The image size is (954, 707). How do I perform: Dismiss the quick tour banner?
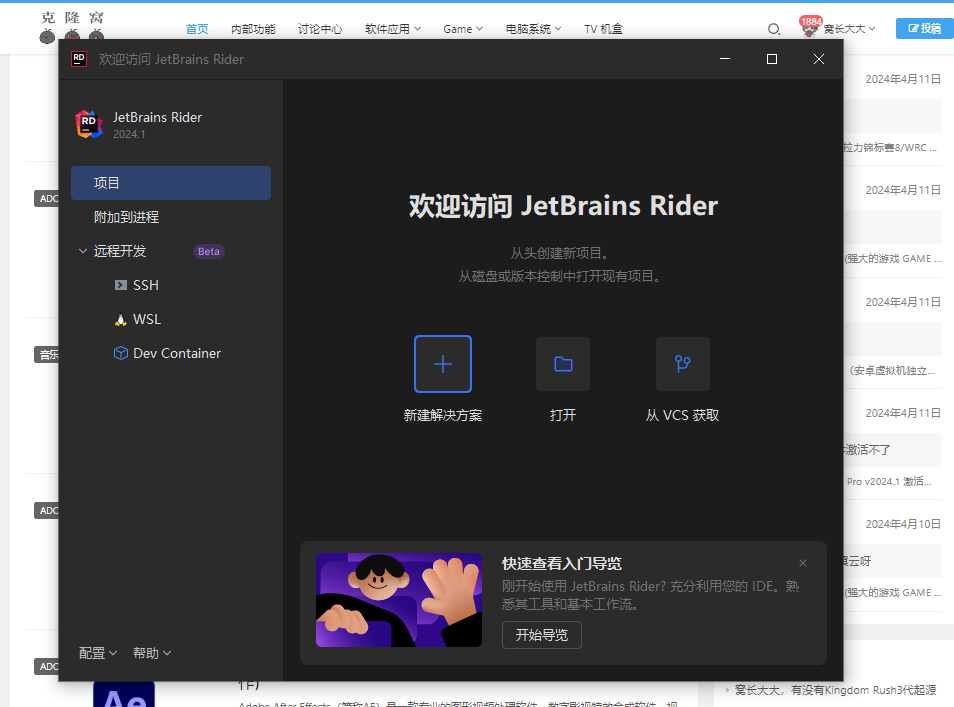803,563
